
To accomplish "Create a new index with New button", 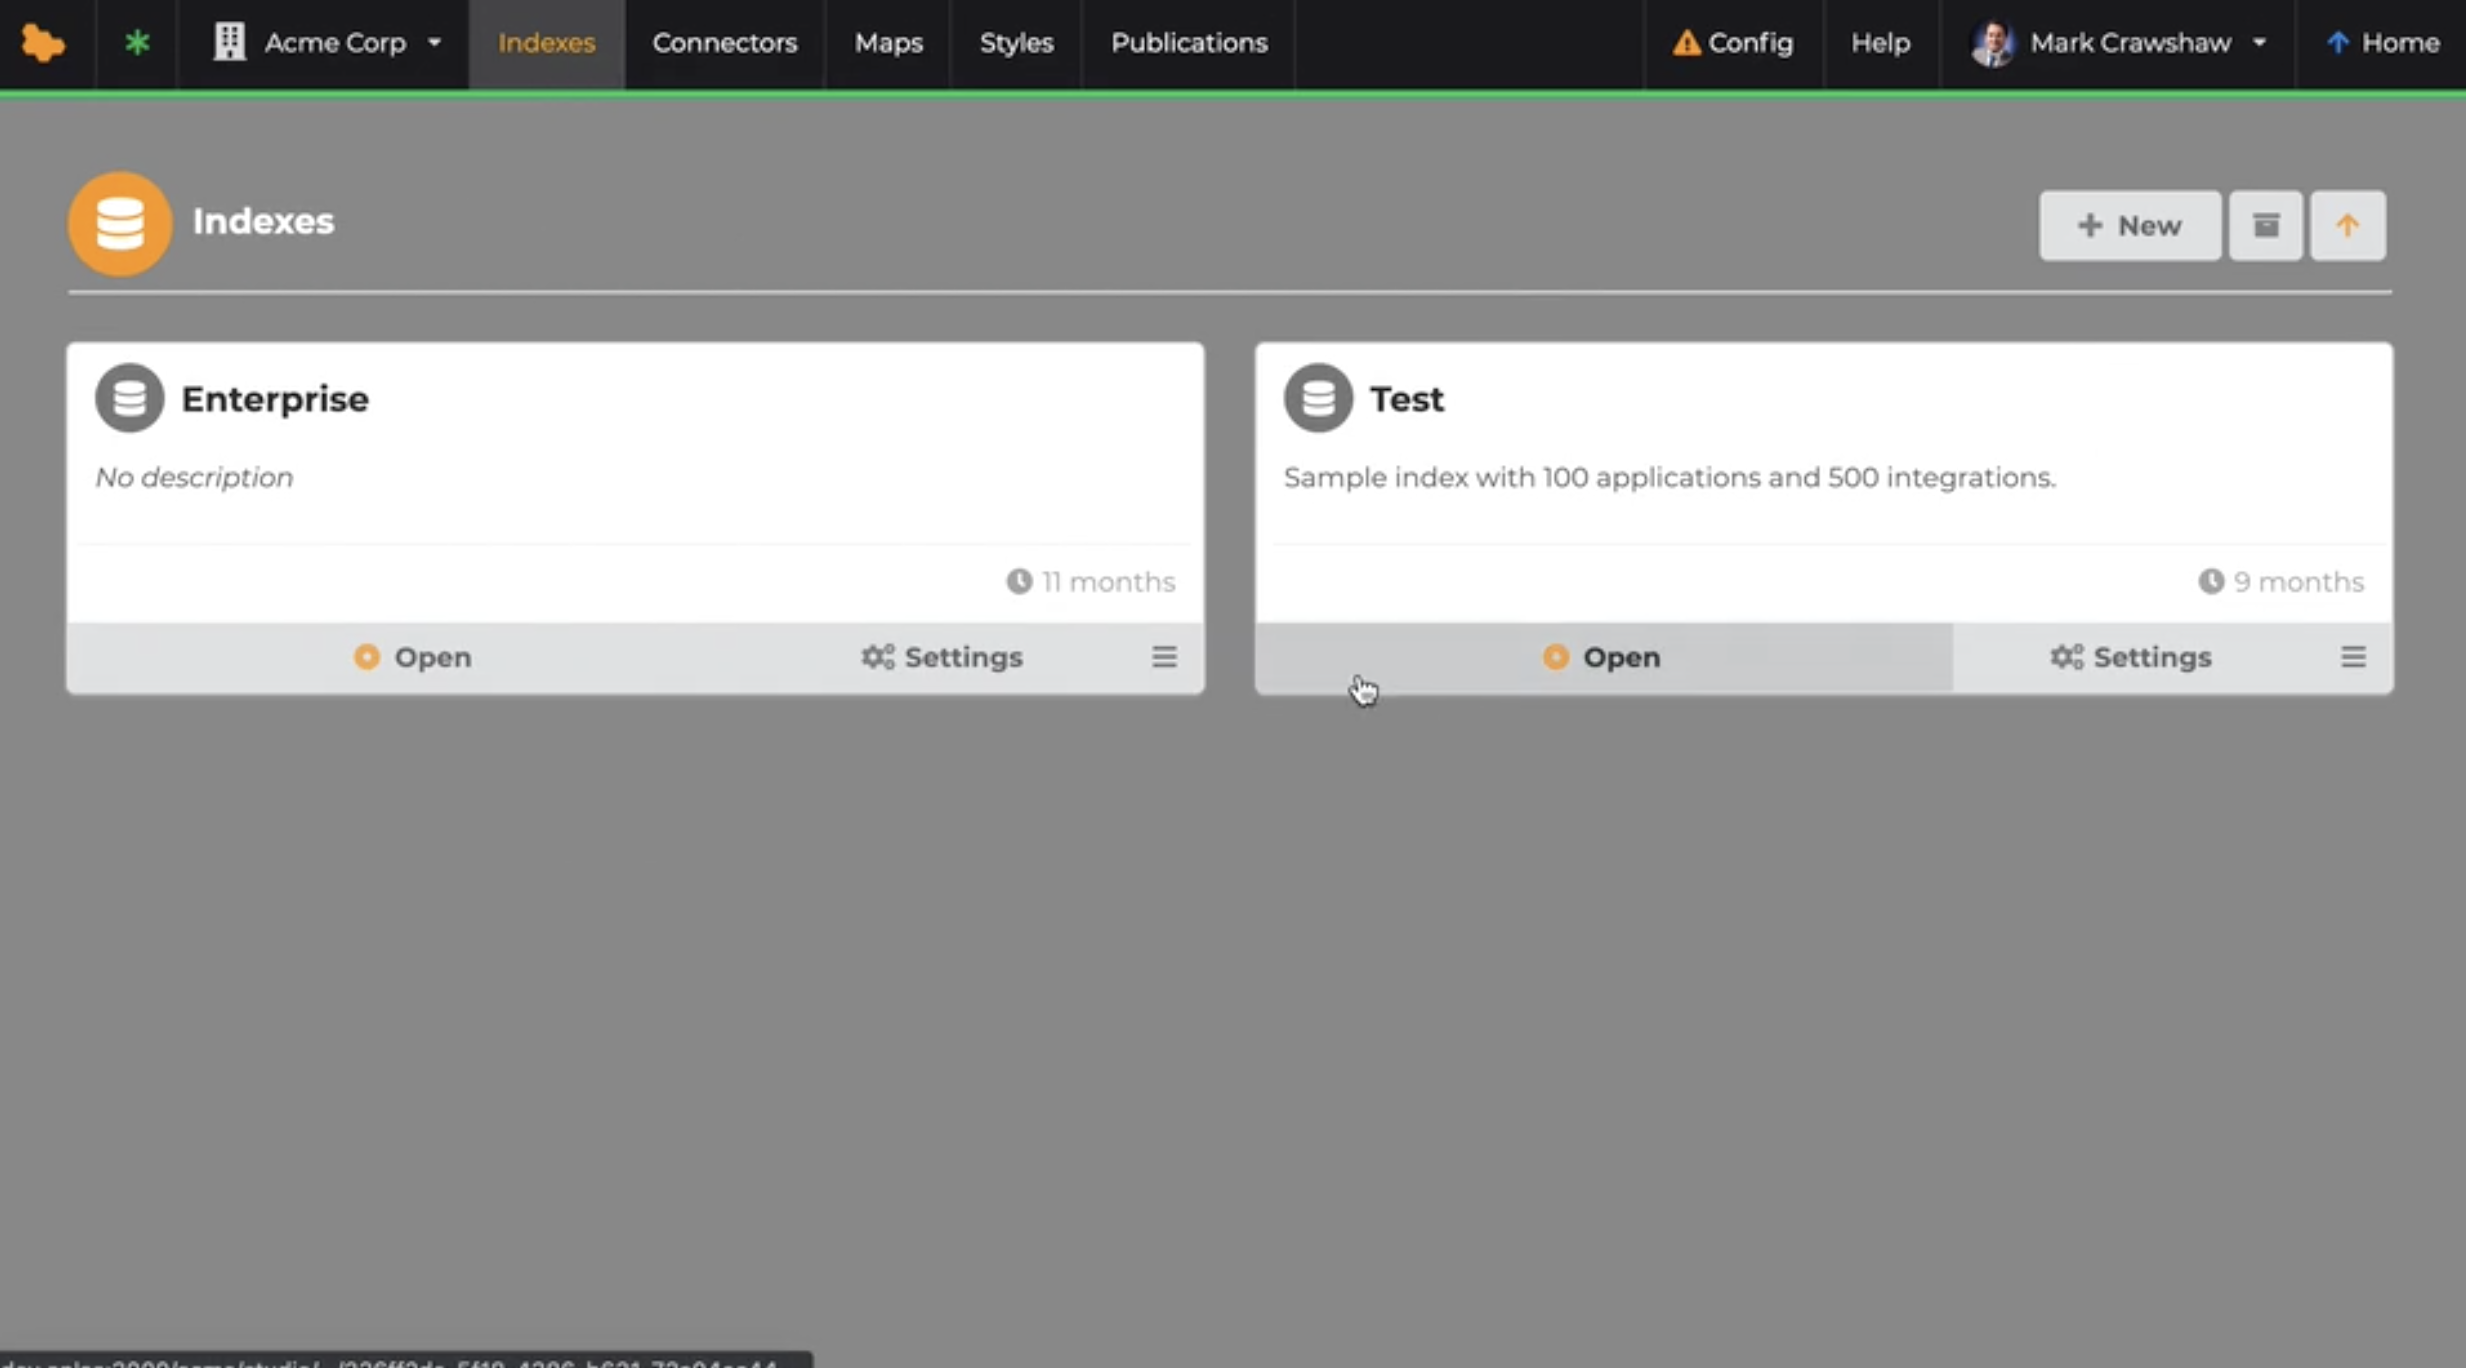I will (2130, 226).
